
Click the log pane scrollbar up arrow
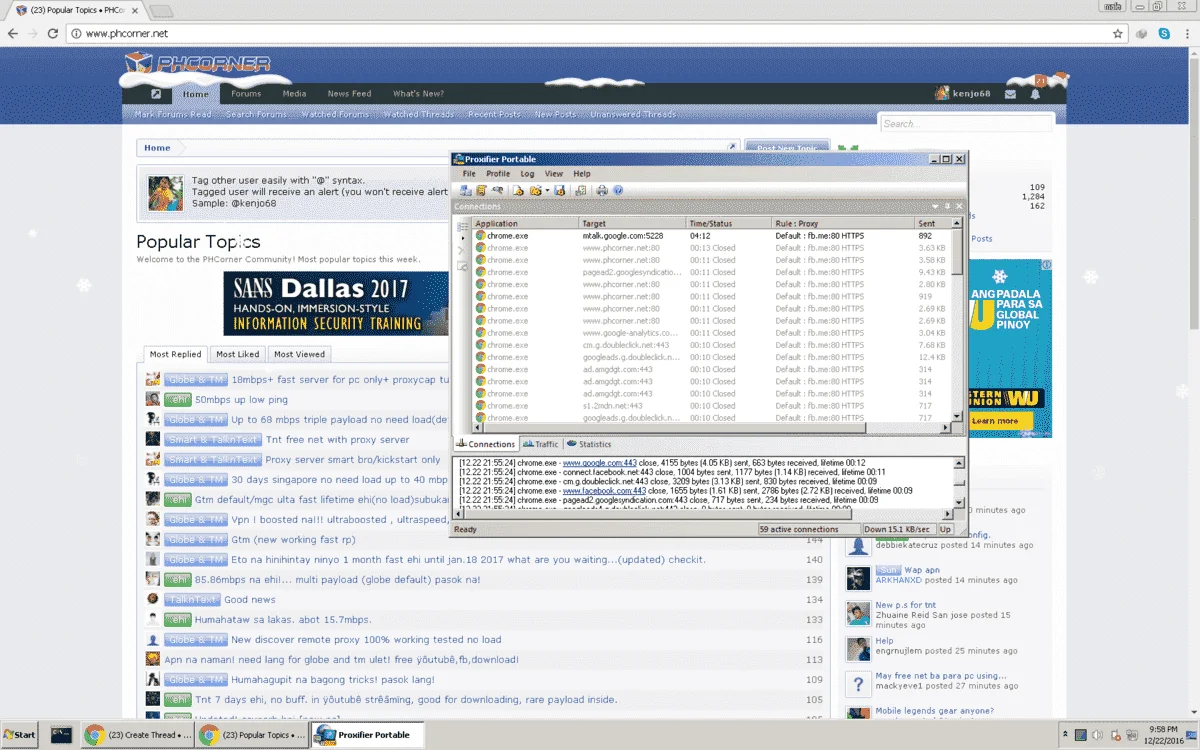961,463
